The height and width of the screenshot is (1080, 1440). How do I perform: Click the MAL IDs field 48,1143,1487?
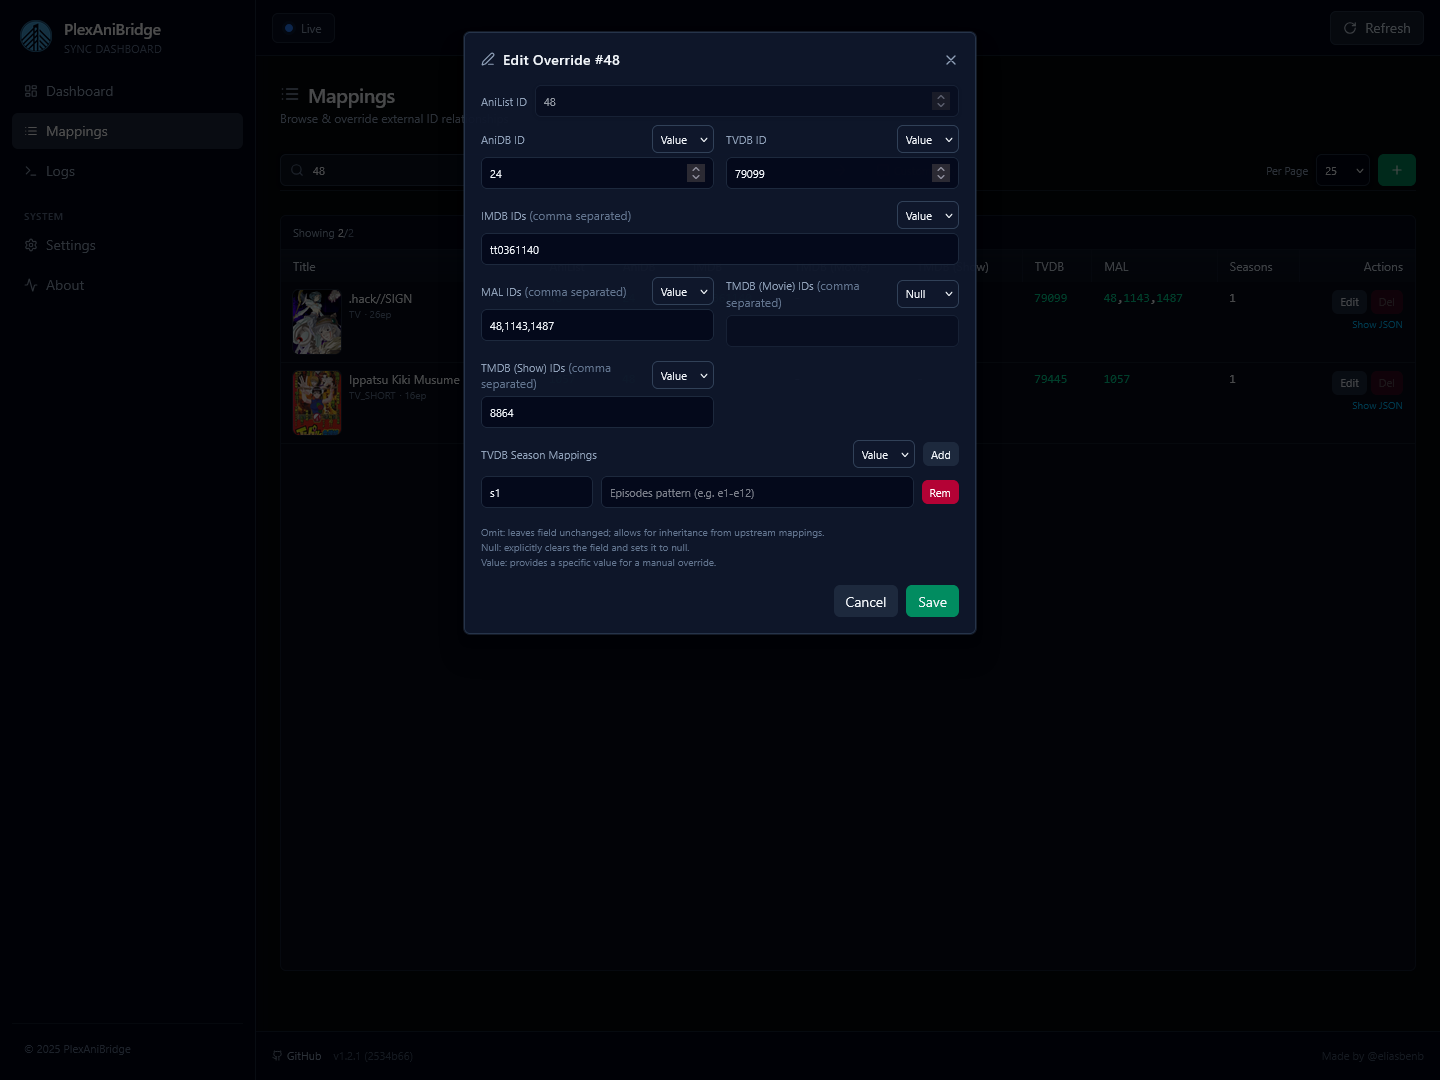(x=597, y=325)
